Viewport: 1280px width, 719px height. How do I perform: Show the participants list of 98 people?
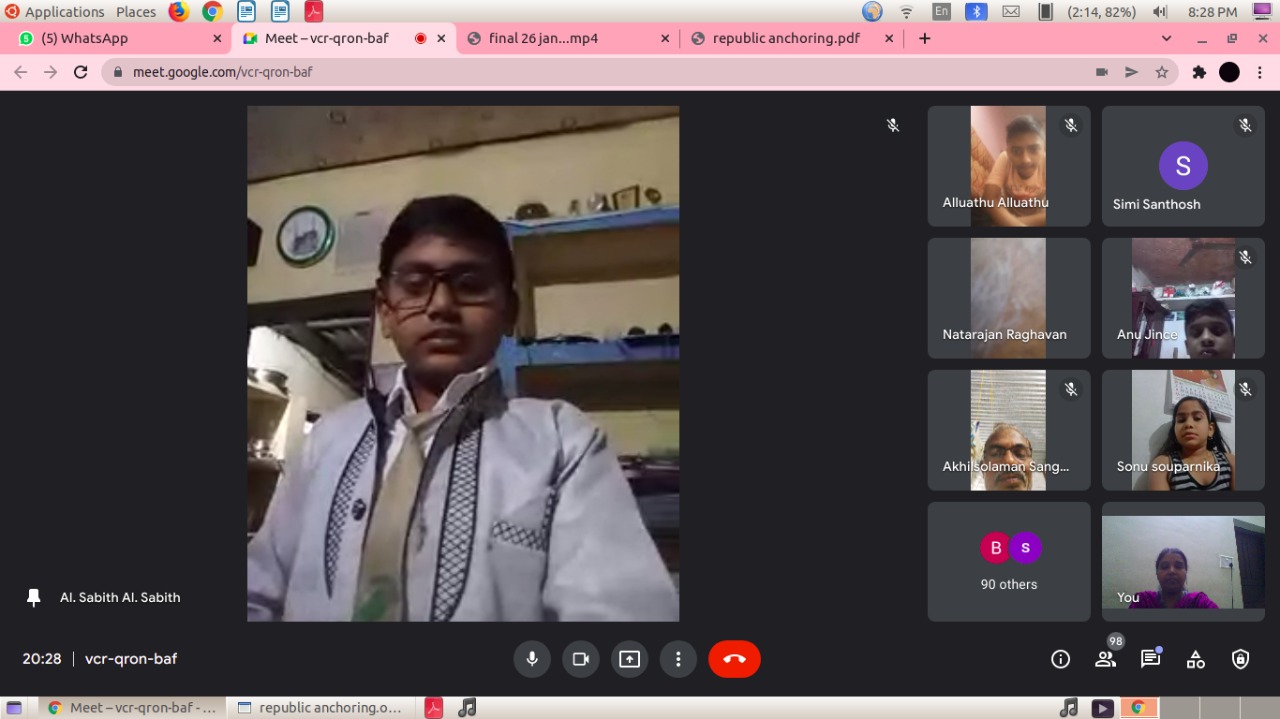click(1105, 659)
